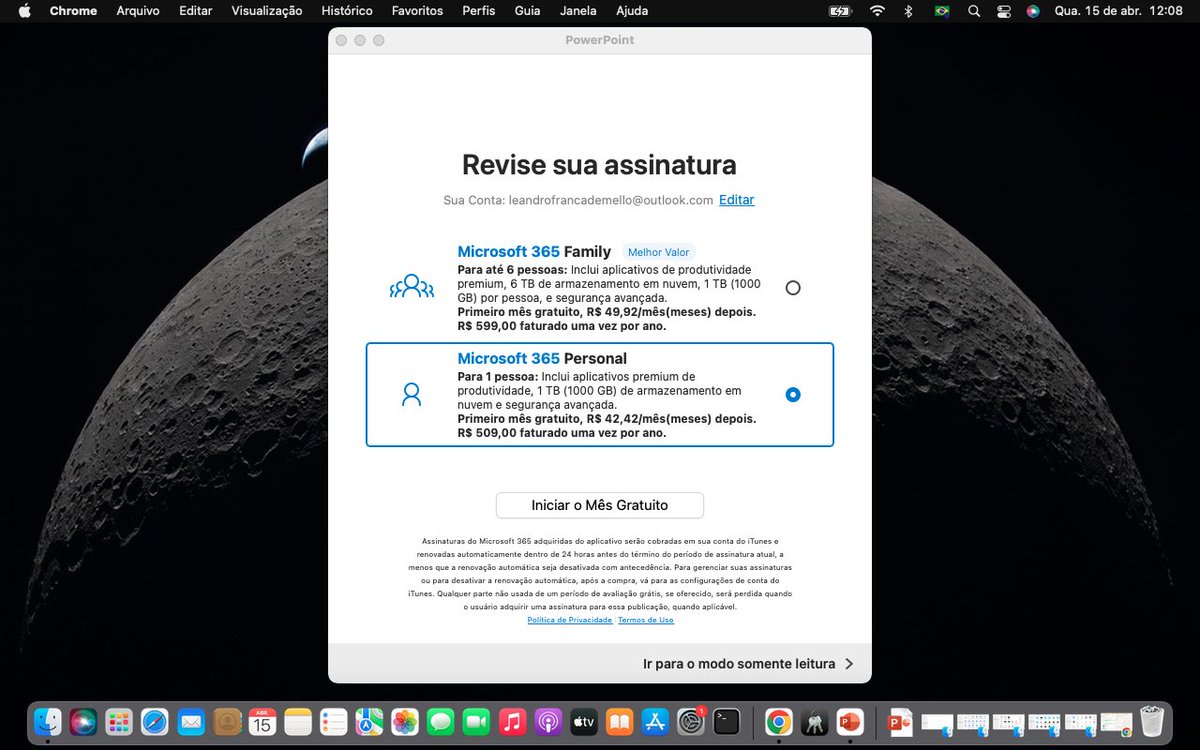1200x750 pixels.
Task: Click the battery status icon
Action: [842, 11]
